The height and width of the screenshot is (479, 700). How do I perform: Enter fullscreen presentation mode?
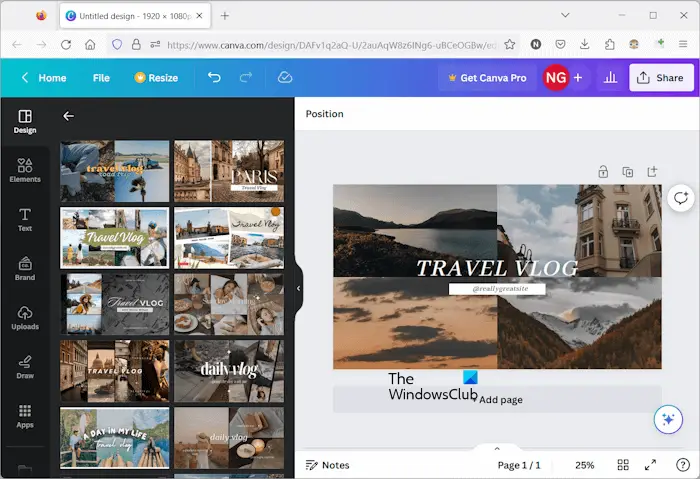pyautogui.click(x=650, y=465)
